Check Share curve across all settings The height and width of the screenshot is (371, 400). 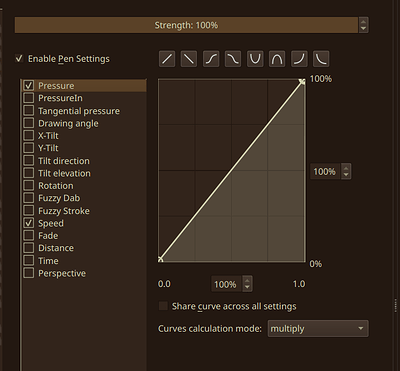[x=163, y=306]
